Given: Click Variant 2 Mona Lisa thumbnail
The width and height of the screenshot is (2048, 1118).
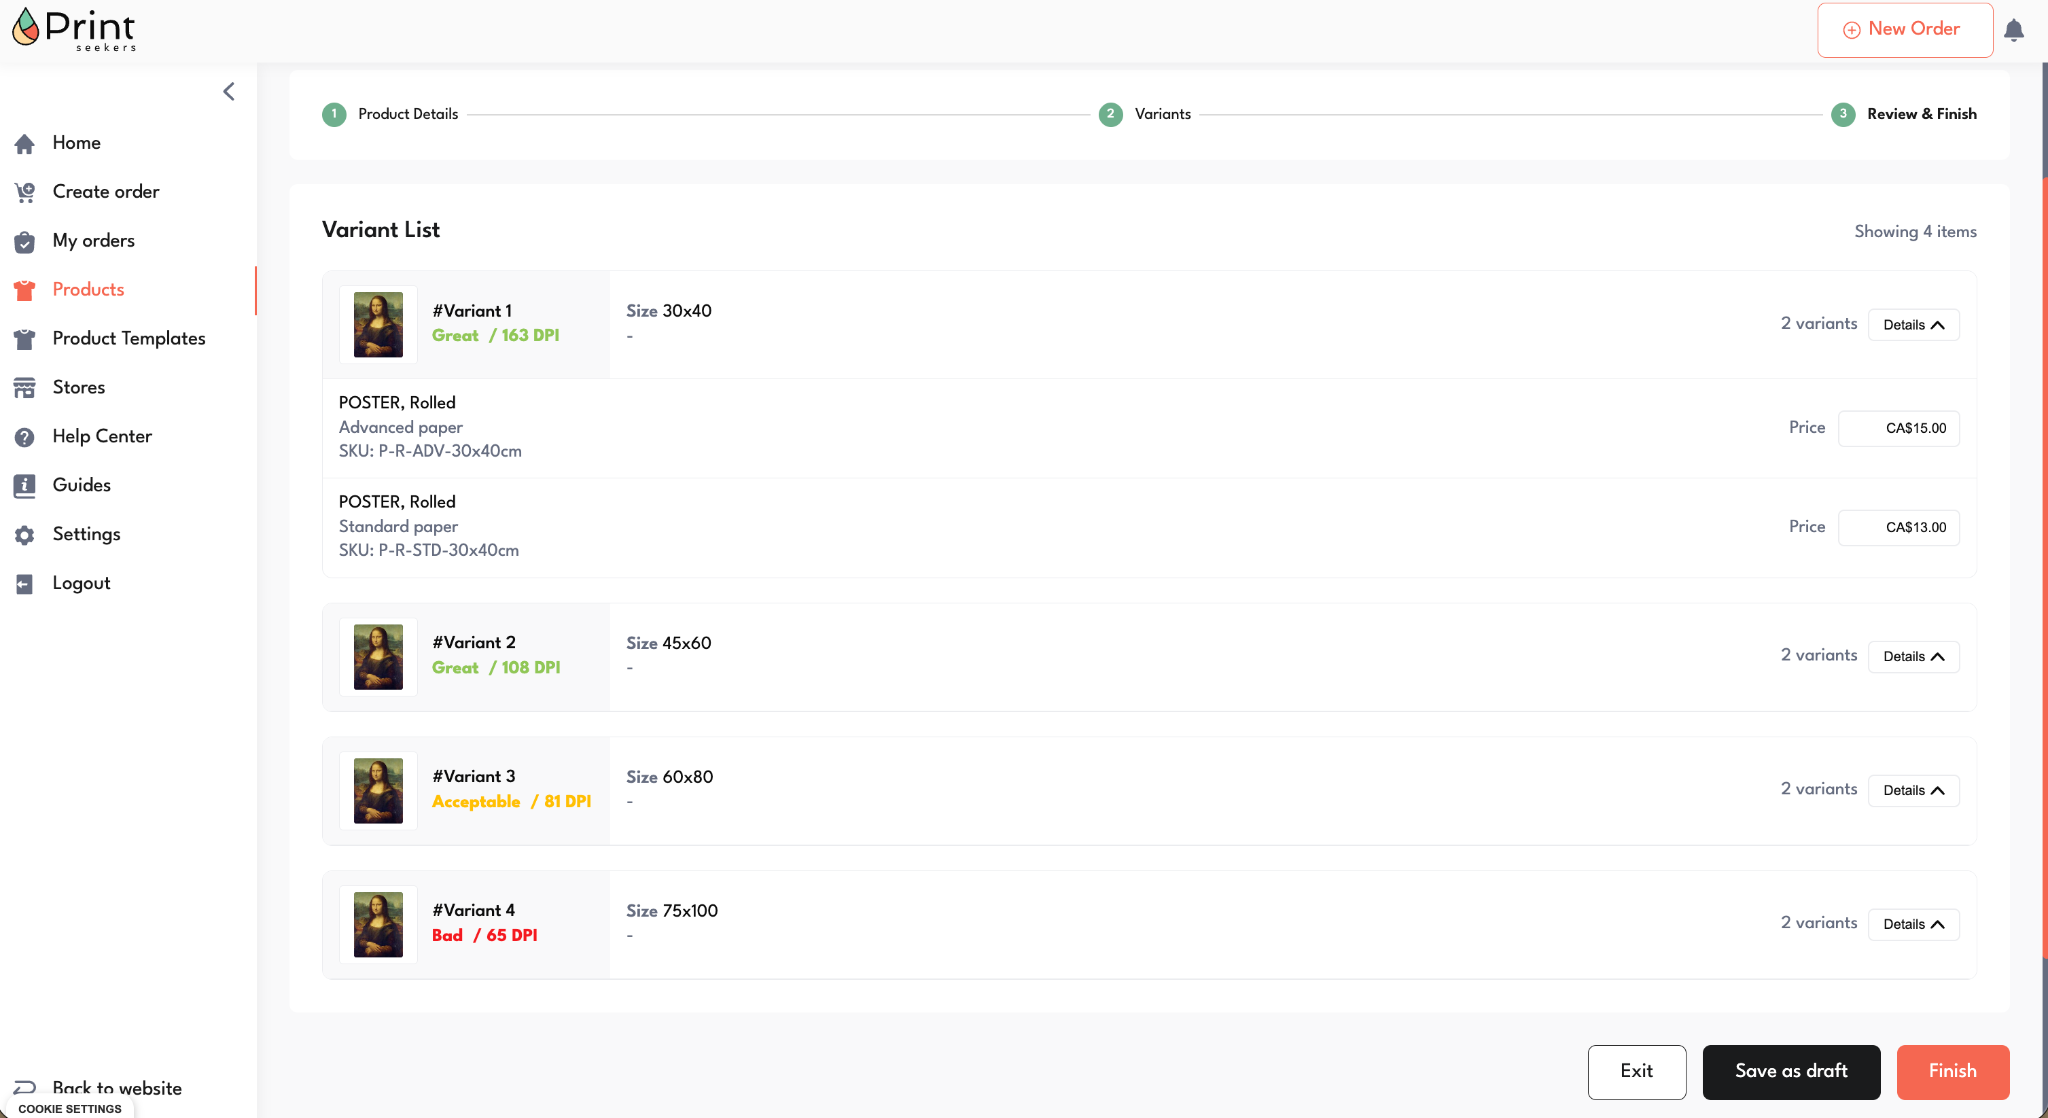Looking at the screenshot, I should [x=378, y=657].
